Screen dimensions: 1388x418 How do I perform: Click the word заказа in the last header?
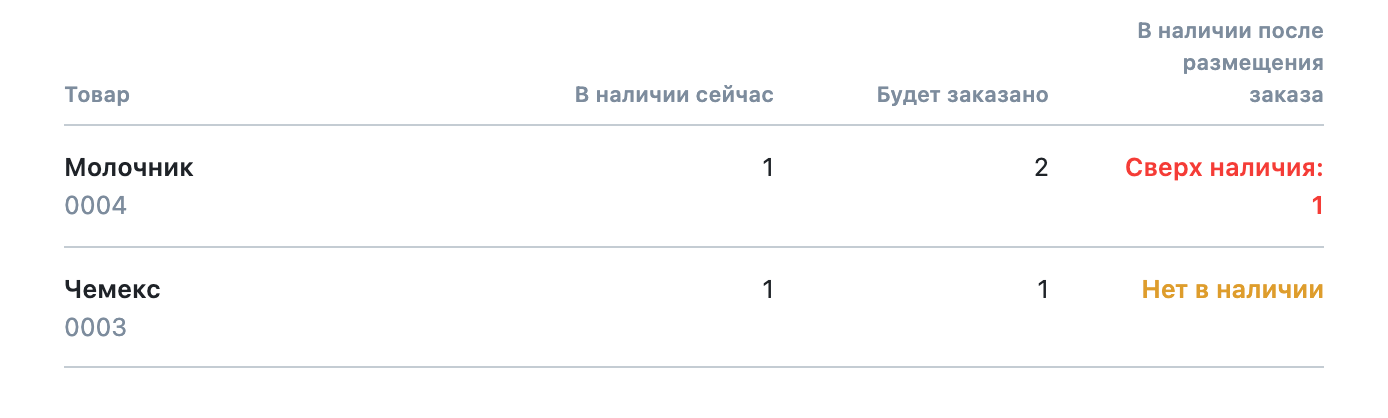coord(1285,95)
